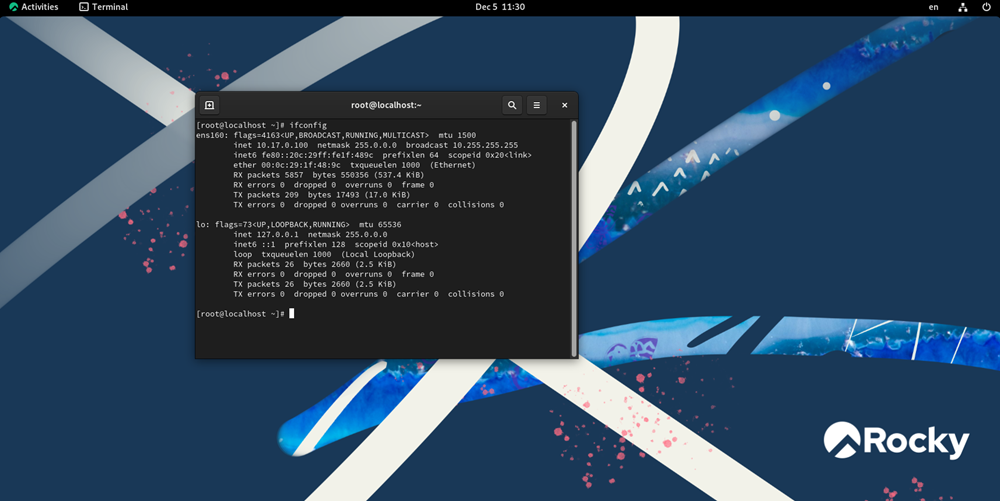
Task: Click the root@localhost:~ title bar
Action: (x=386, y=105)
